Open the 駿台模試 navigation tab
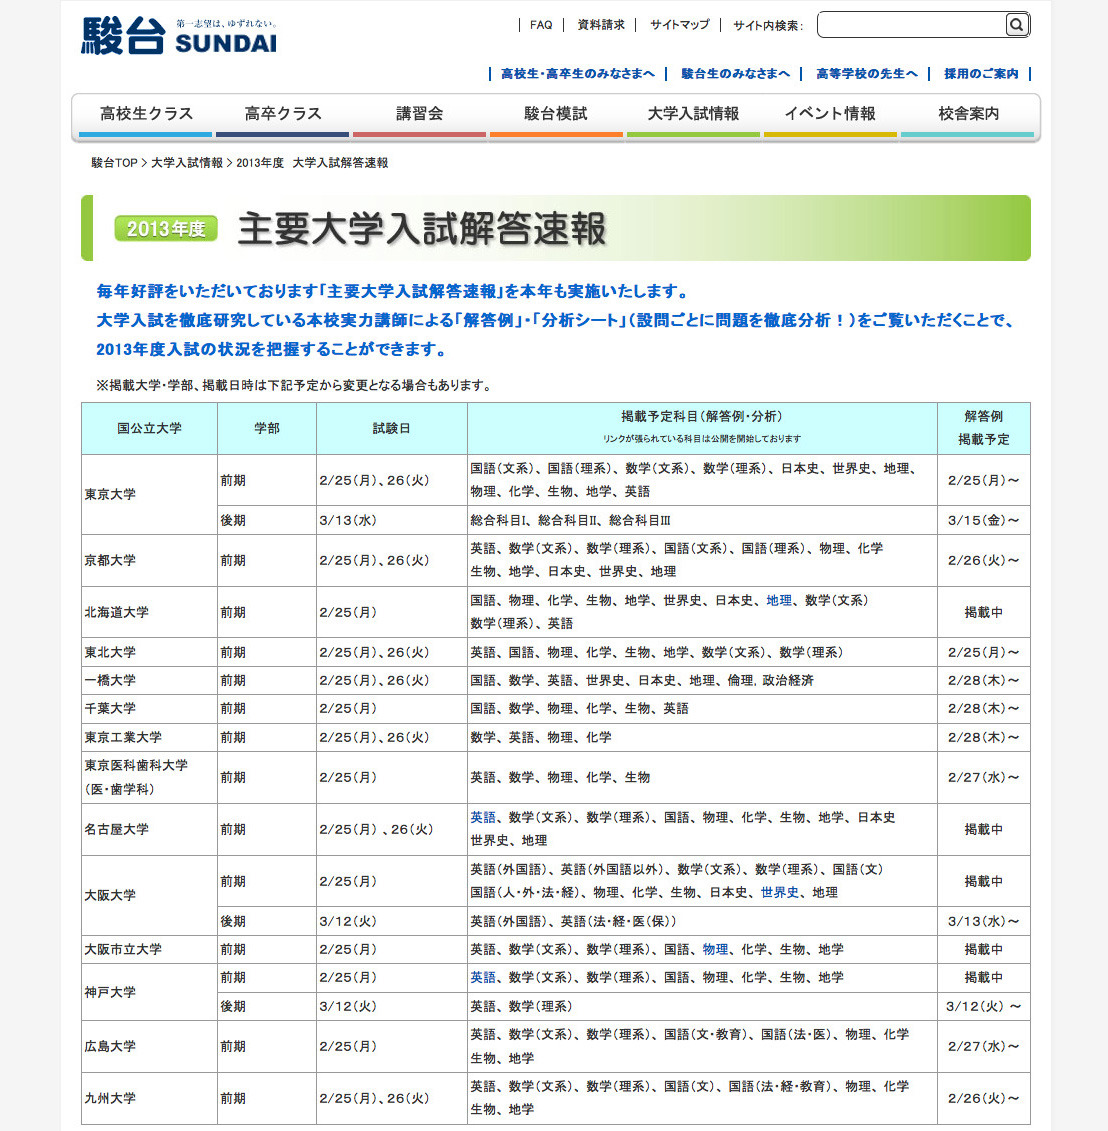Screen dimensions: 1108x1131 point(556,115)
